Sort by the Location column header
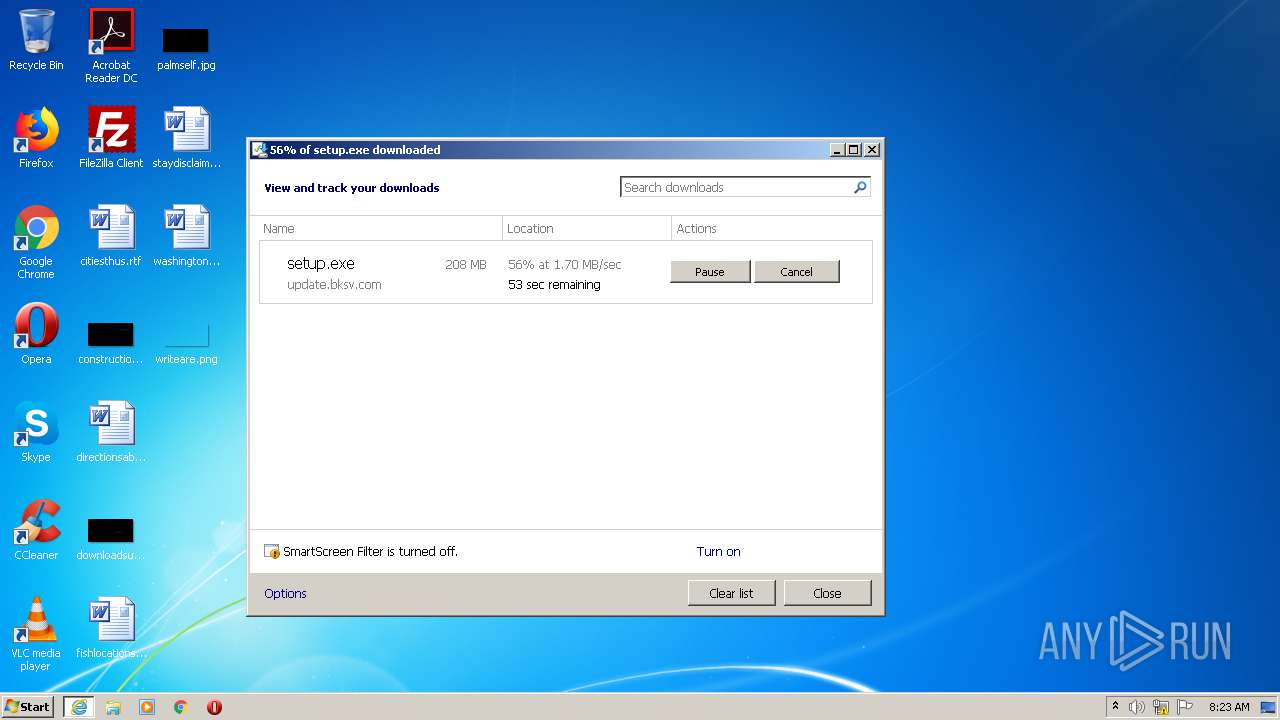 (587, 229)
